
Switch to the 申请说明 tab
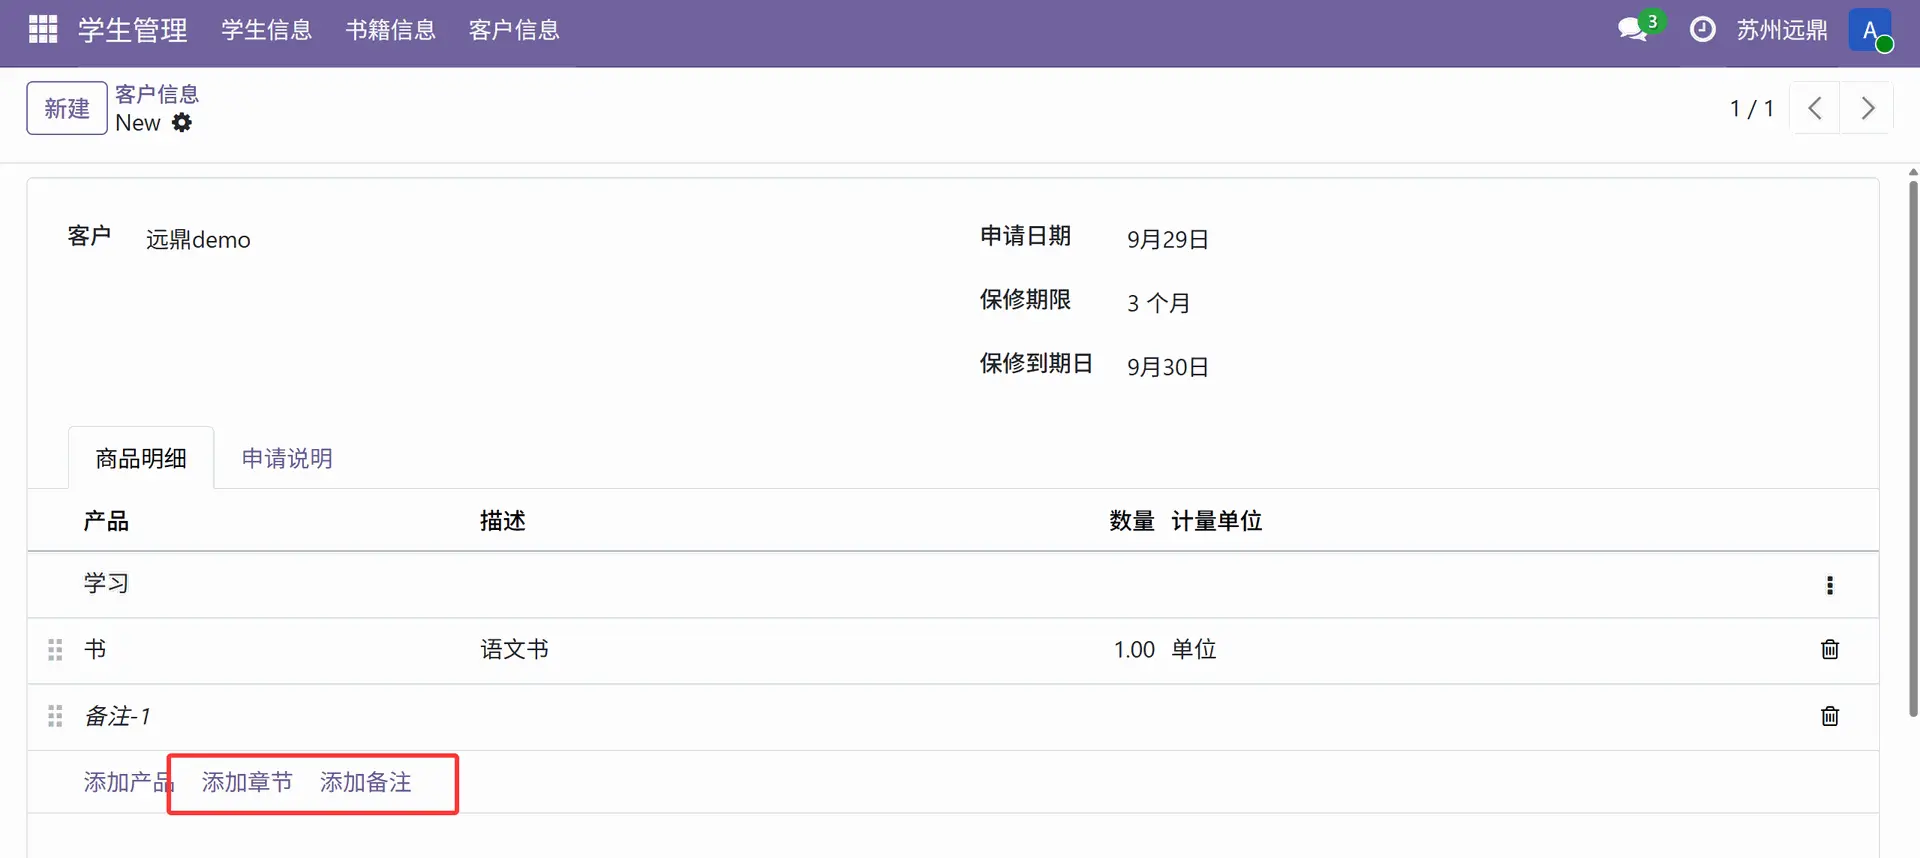click(287, 459)
